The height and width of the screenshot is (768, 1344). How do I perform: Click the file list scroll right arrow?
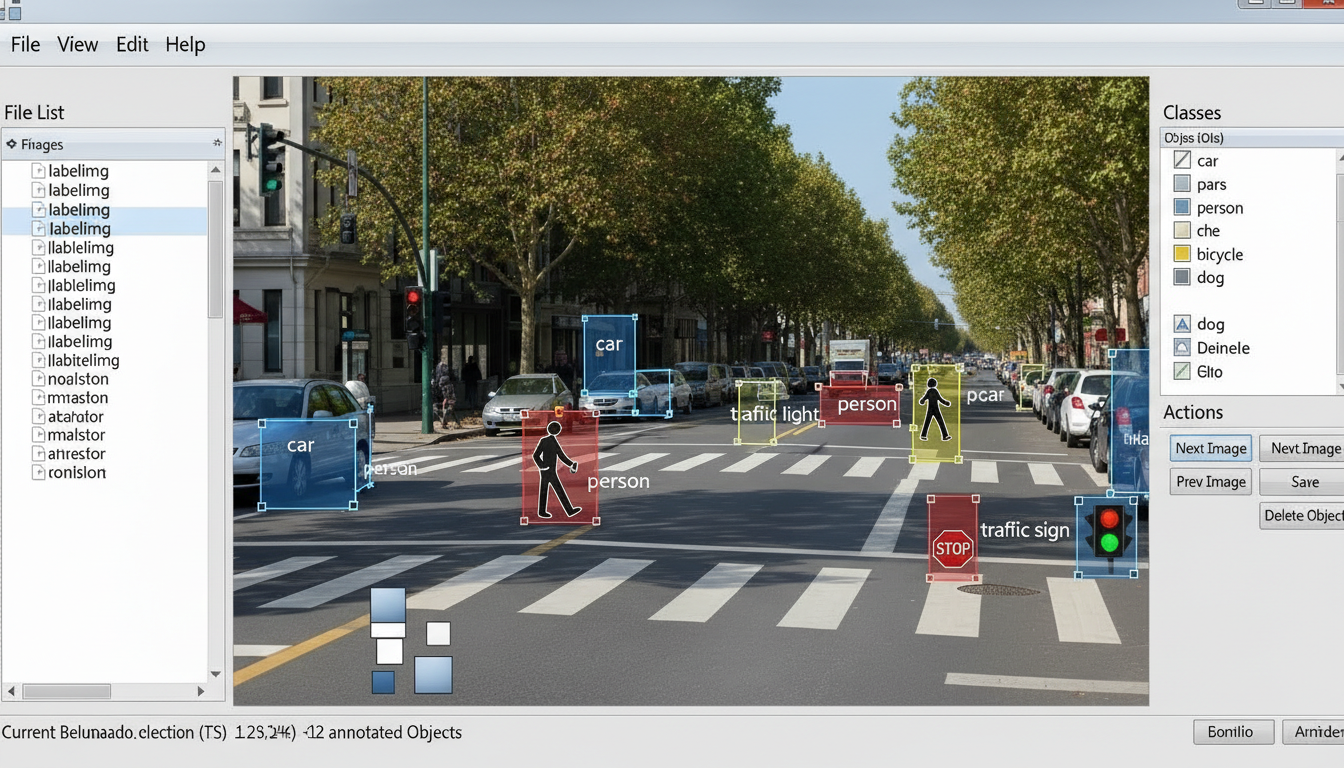coord(201,691)
